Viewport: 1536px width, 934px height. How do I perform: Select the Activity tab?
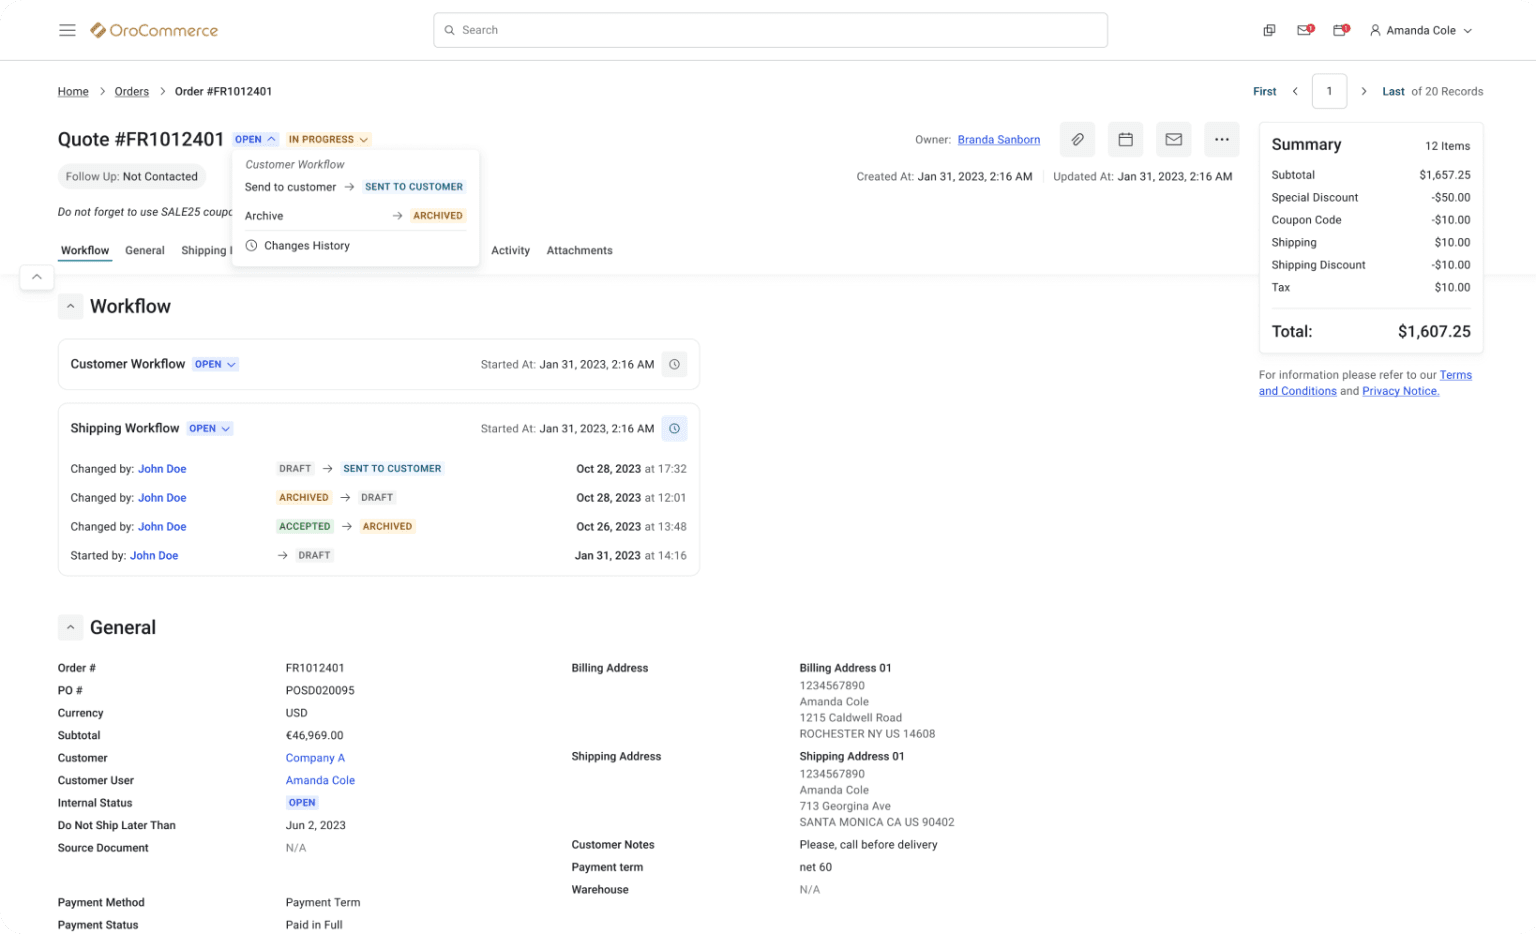tap(510, 250)
